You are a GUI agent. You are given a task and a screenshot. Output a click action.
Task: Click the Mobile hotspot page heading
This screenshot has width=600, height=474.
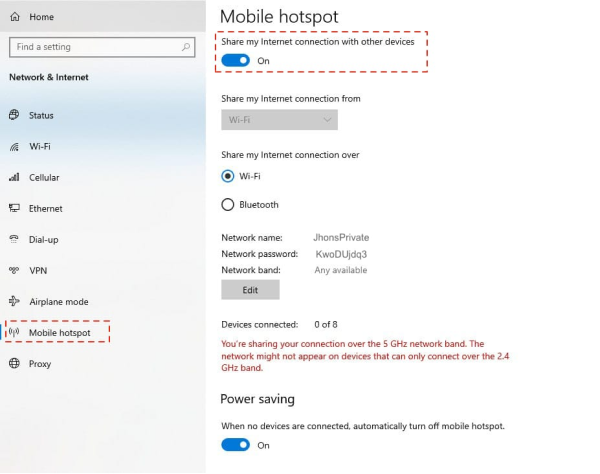tap(279, 16)
